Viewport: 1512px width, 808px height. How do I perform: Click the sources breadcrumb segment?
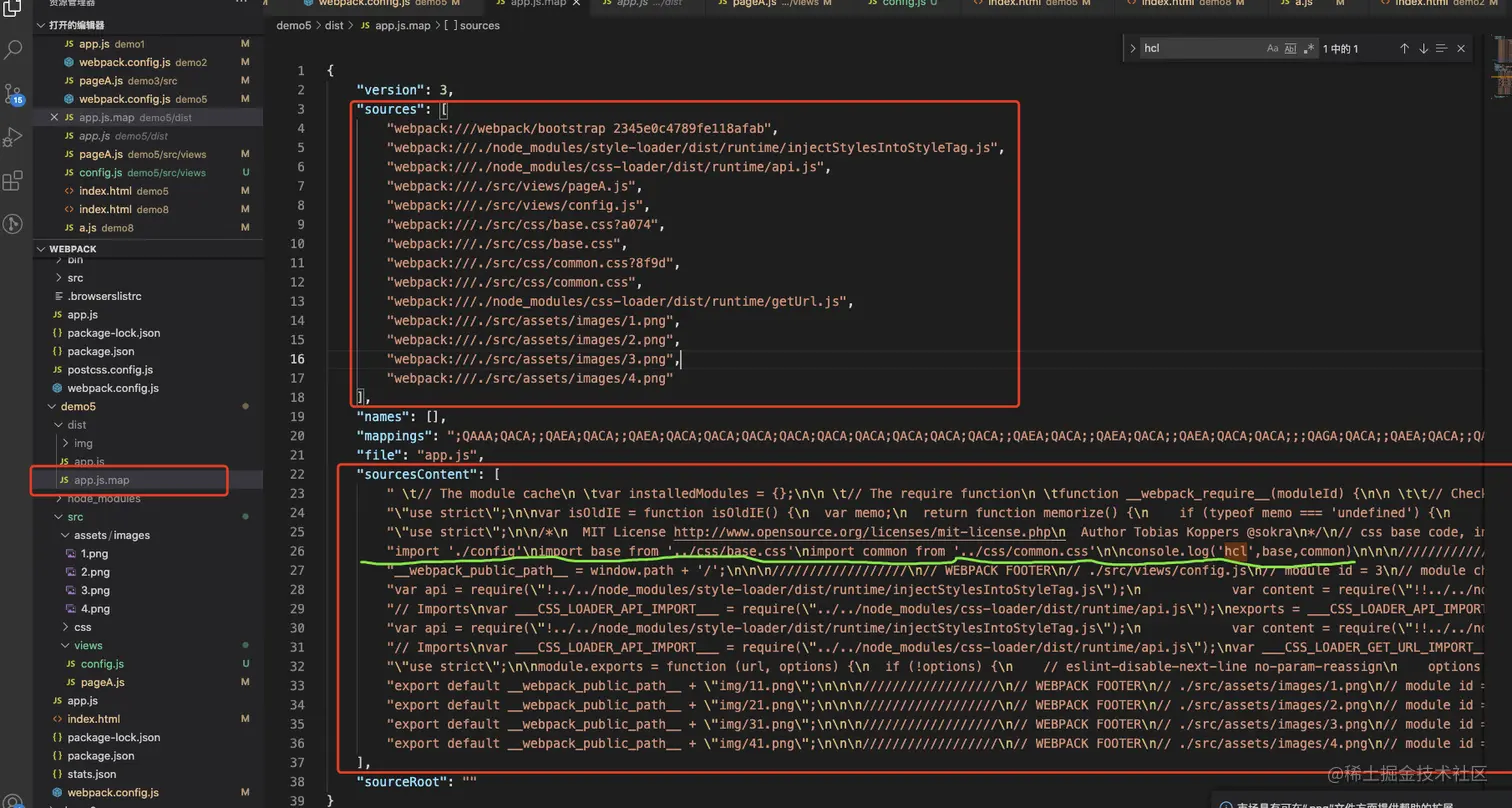(472, 25)
